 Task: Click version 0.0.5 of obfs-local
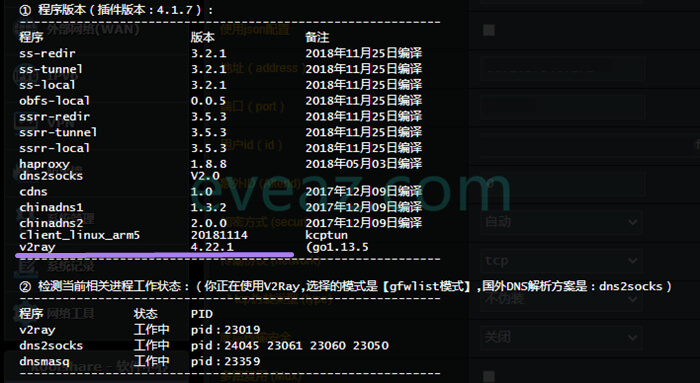click(208, 100)
